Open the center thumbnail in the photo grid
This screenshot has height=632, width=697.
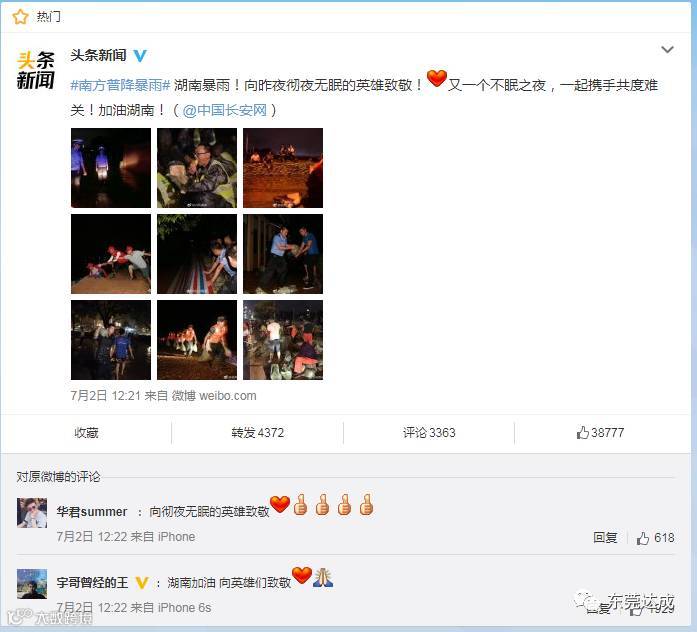[x=197, y=254]
